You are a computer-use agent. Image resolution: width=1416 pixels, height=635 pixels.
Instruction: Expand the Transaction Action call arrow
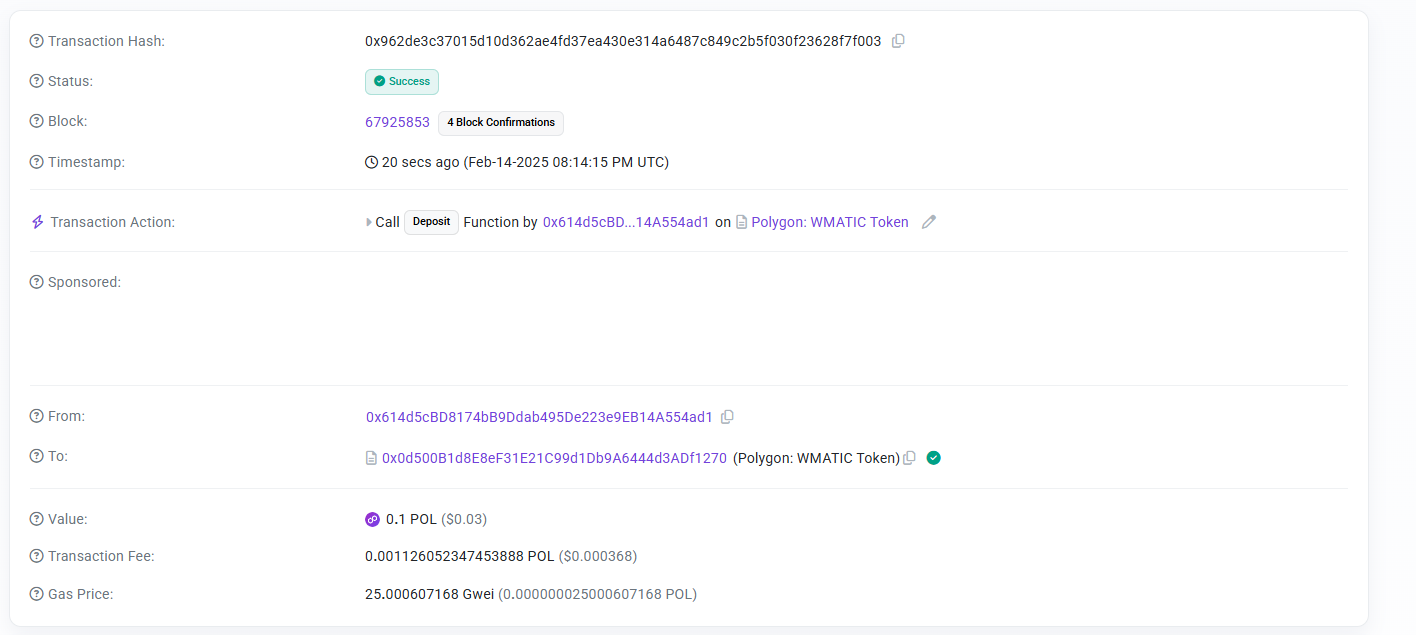tap(369, 222)
